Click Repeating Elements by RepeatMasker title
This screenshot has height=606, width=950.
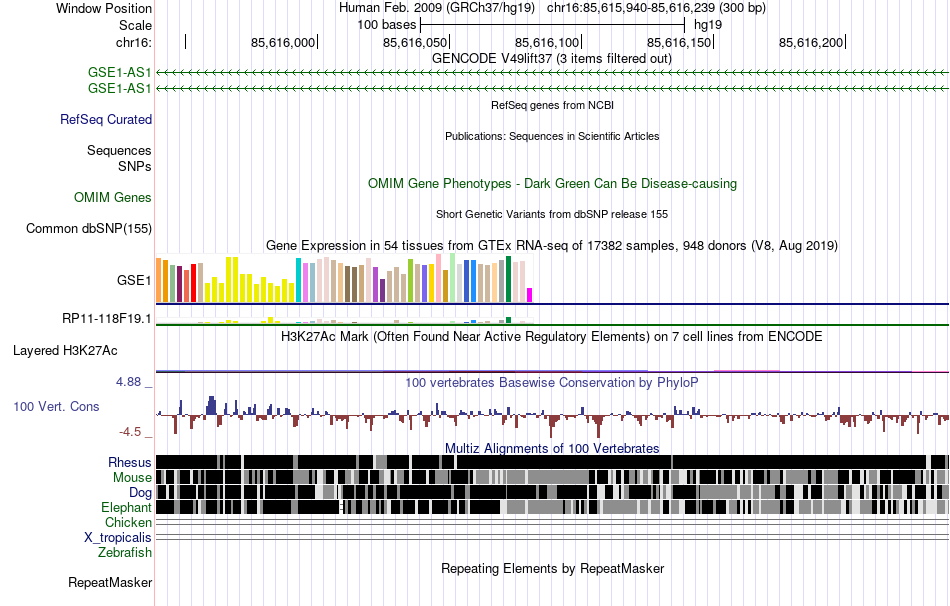553,568
